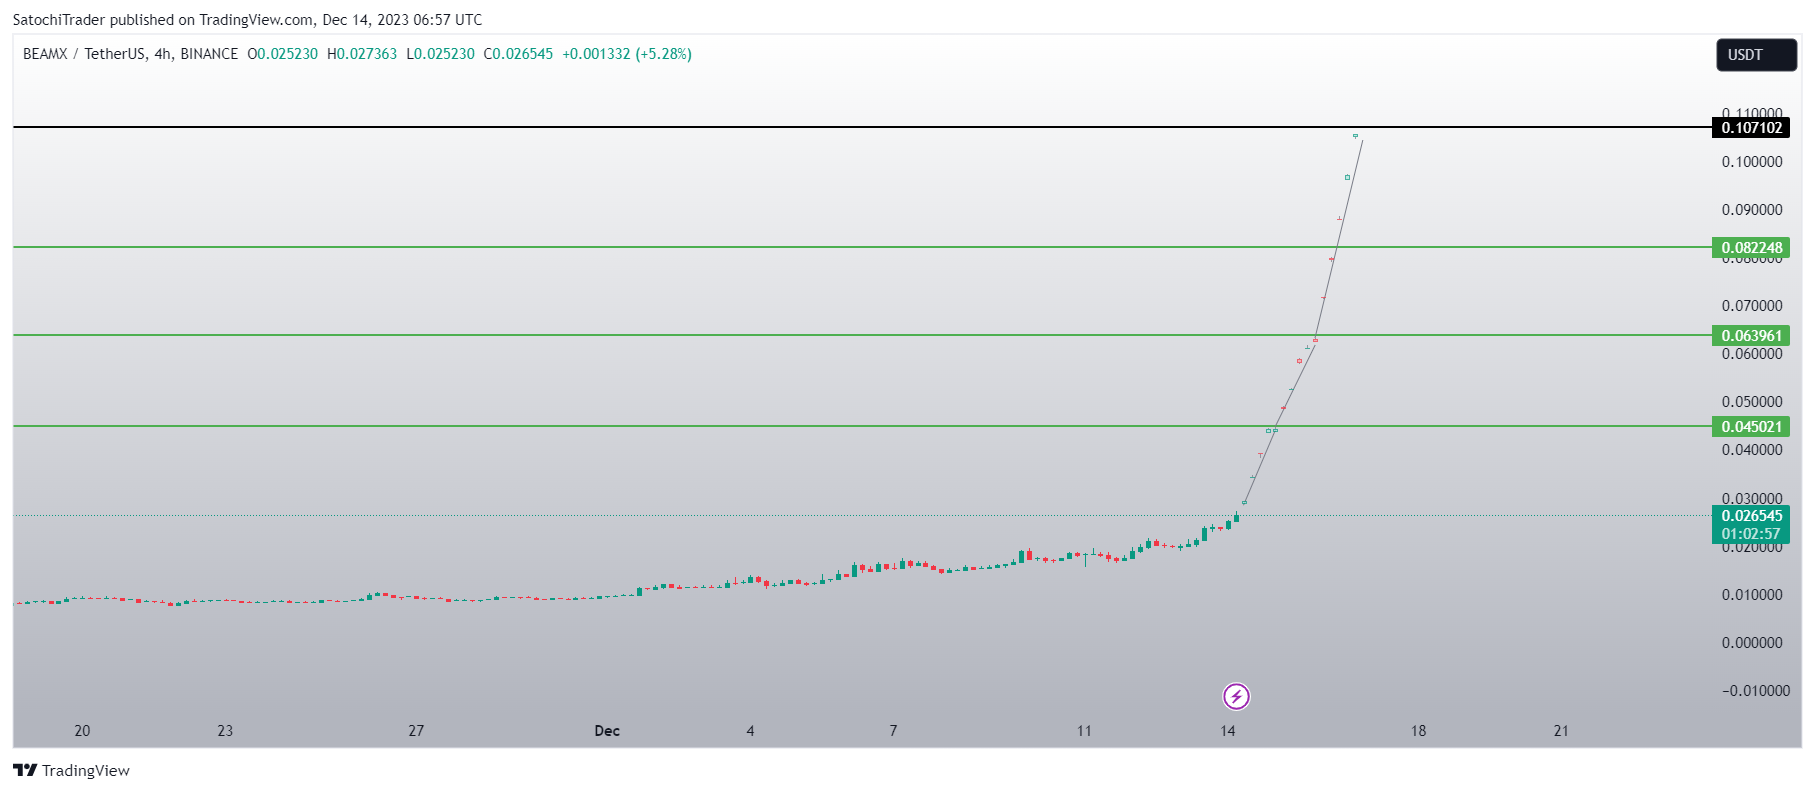Screen dimensions: 1815x792
Task: Click the 0.010000 price axis tick
Action: (x=1752, y=595)
